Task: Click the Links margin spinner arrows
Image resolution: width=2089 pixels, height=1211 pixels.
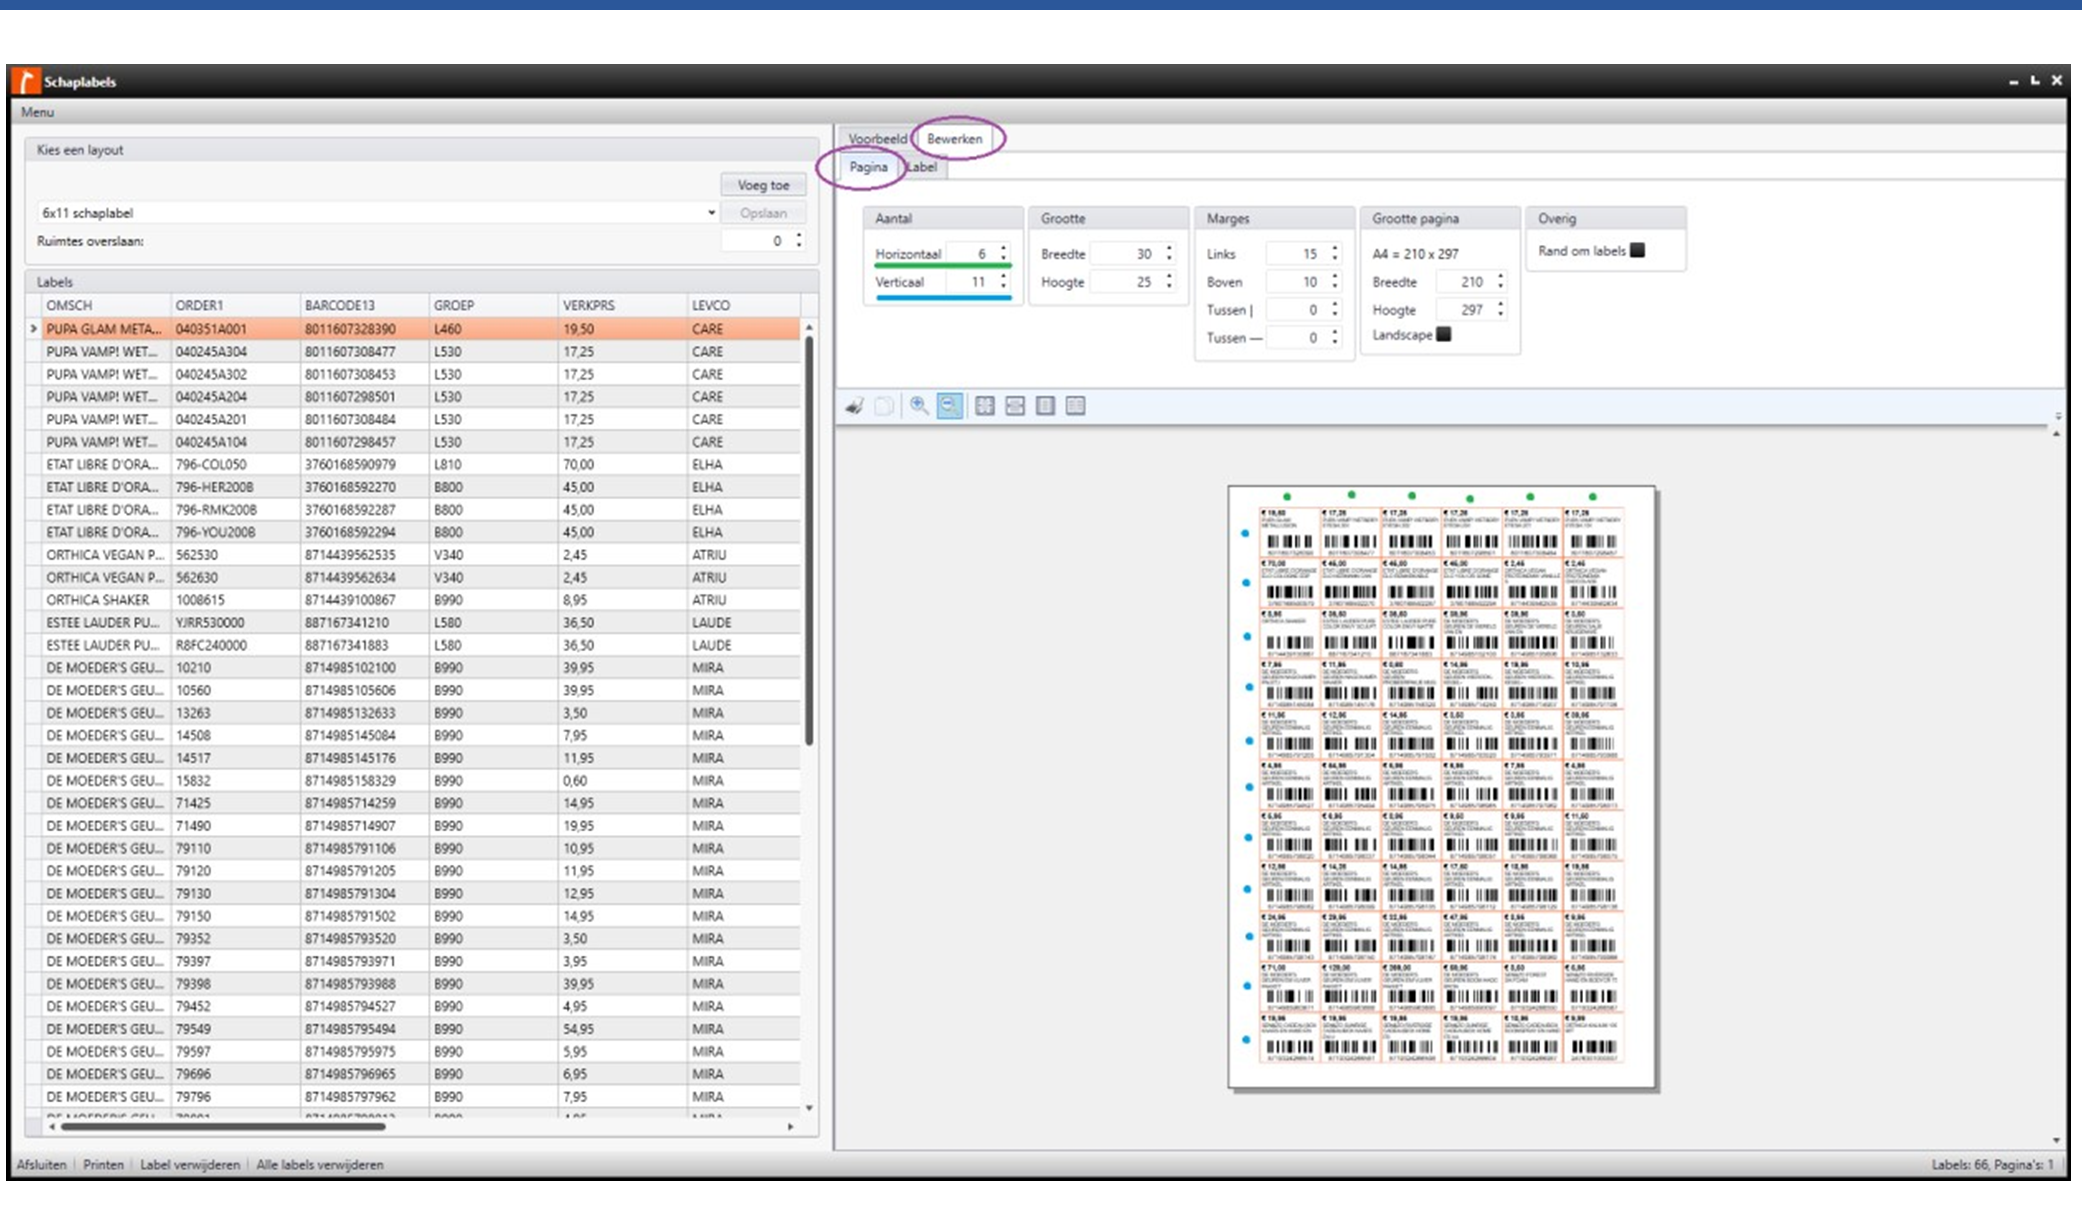Action: coord(1335,254)
